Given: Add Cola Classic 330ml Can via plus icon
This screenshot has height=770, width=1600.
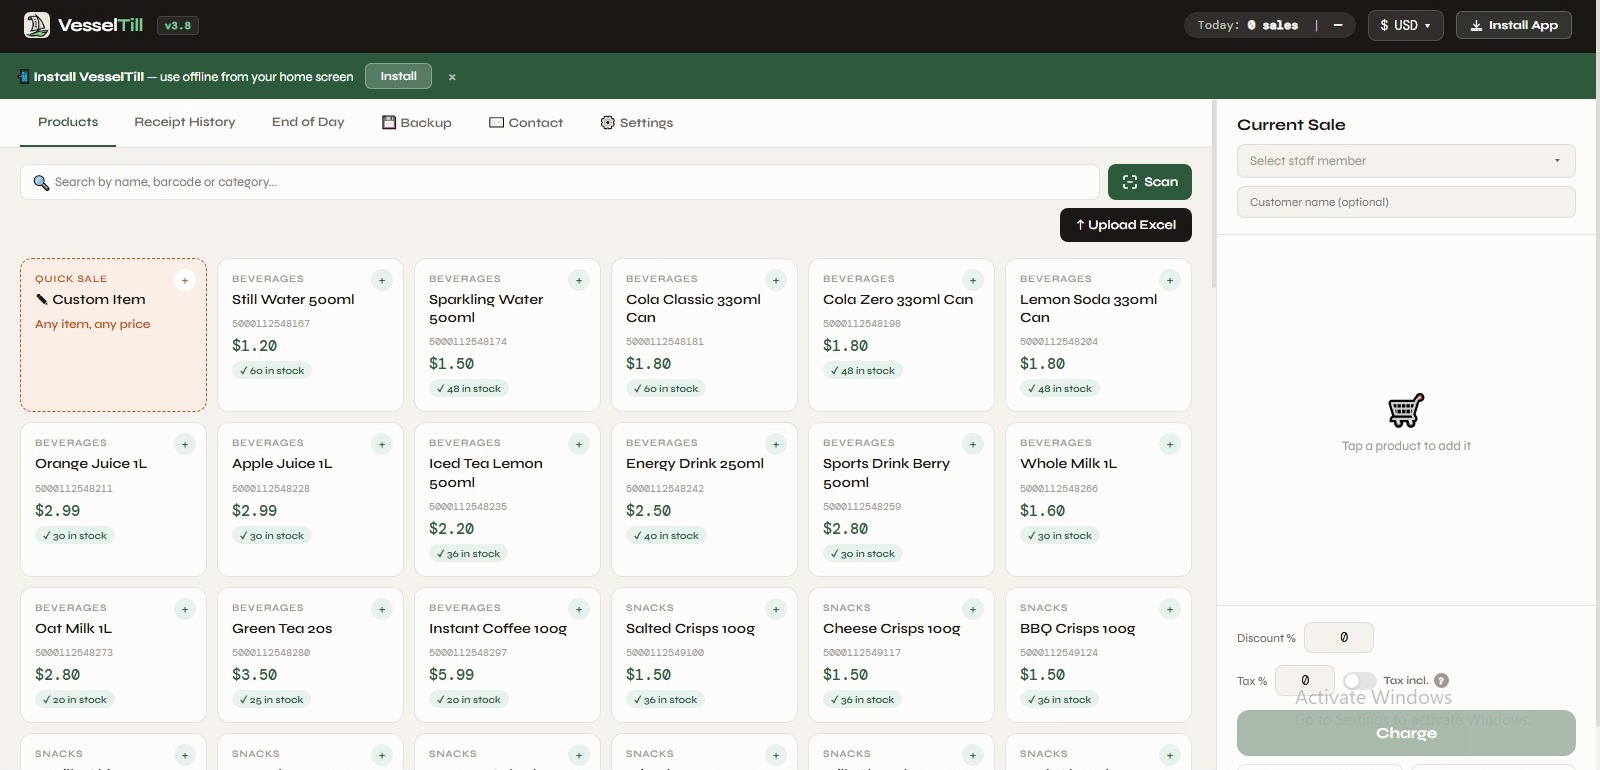Looking at the screenshot, I should (776, 280).
